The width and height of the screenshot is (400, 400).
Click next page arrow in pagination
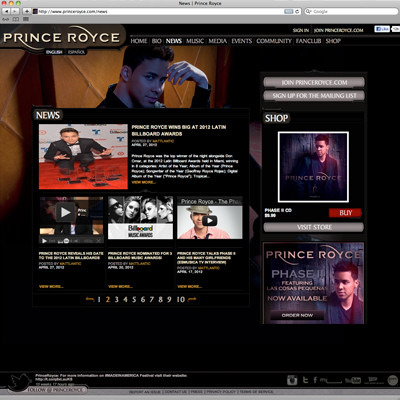(192, 299)
